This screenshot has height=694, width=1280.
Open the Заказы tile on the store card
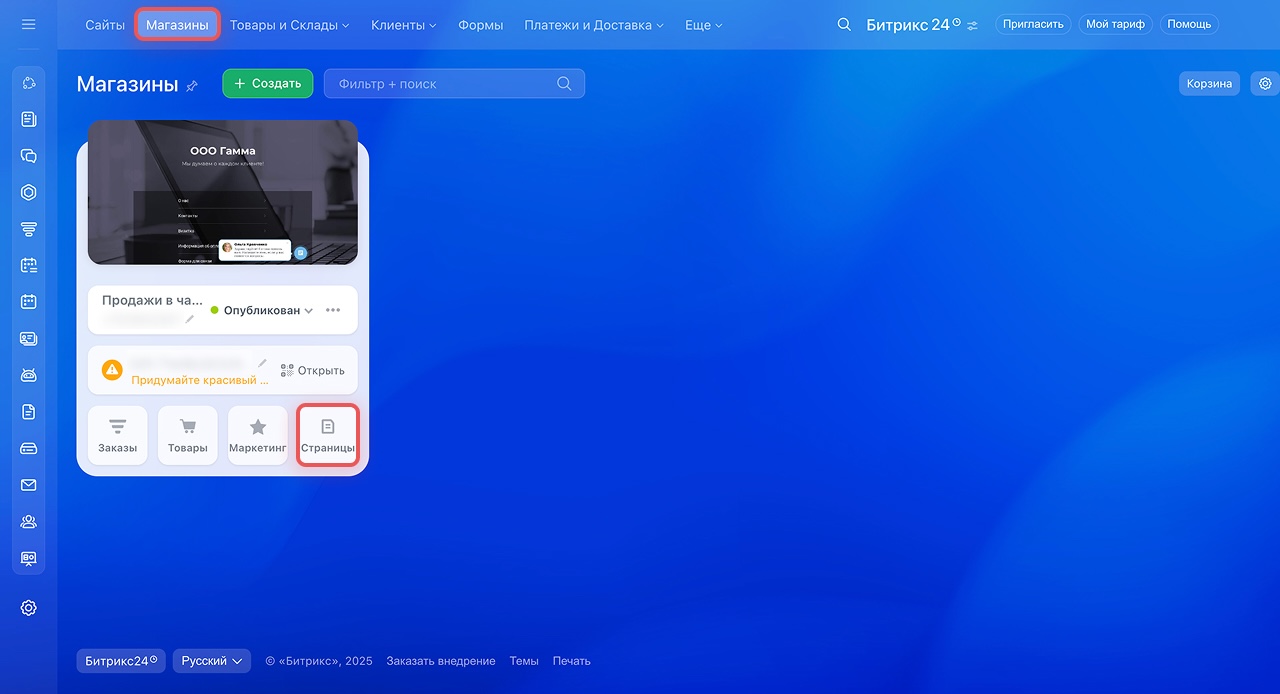pos(118,435)
